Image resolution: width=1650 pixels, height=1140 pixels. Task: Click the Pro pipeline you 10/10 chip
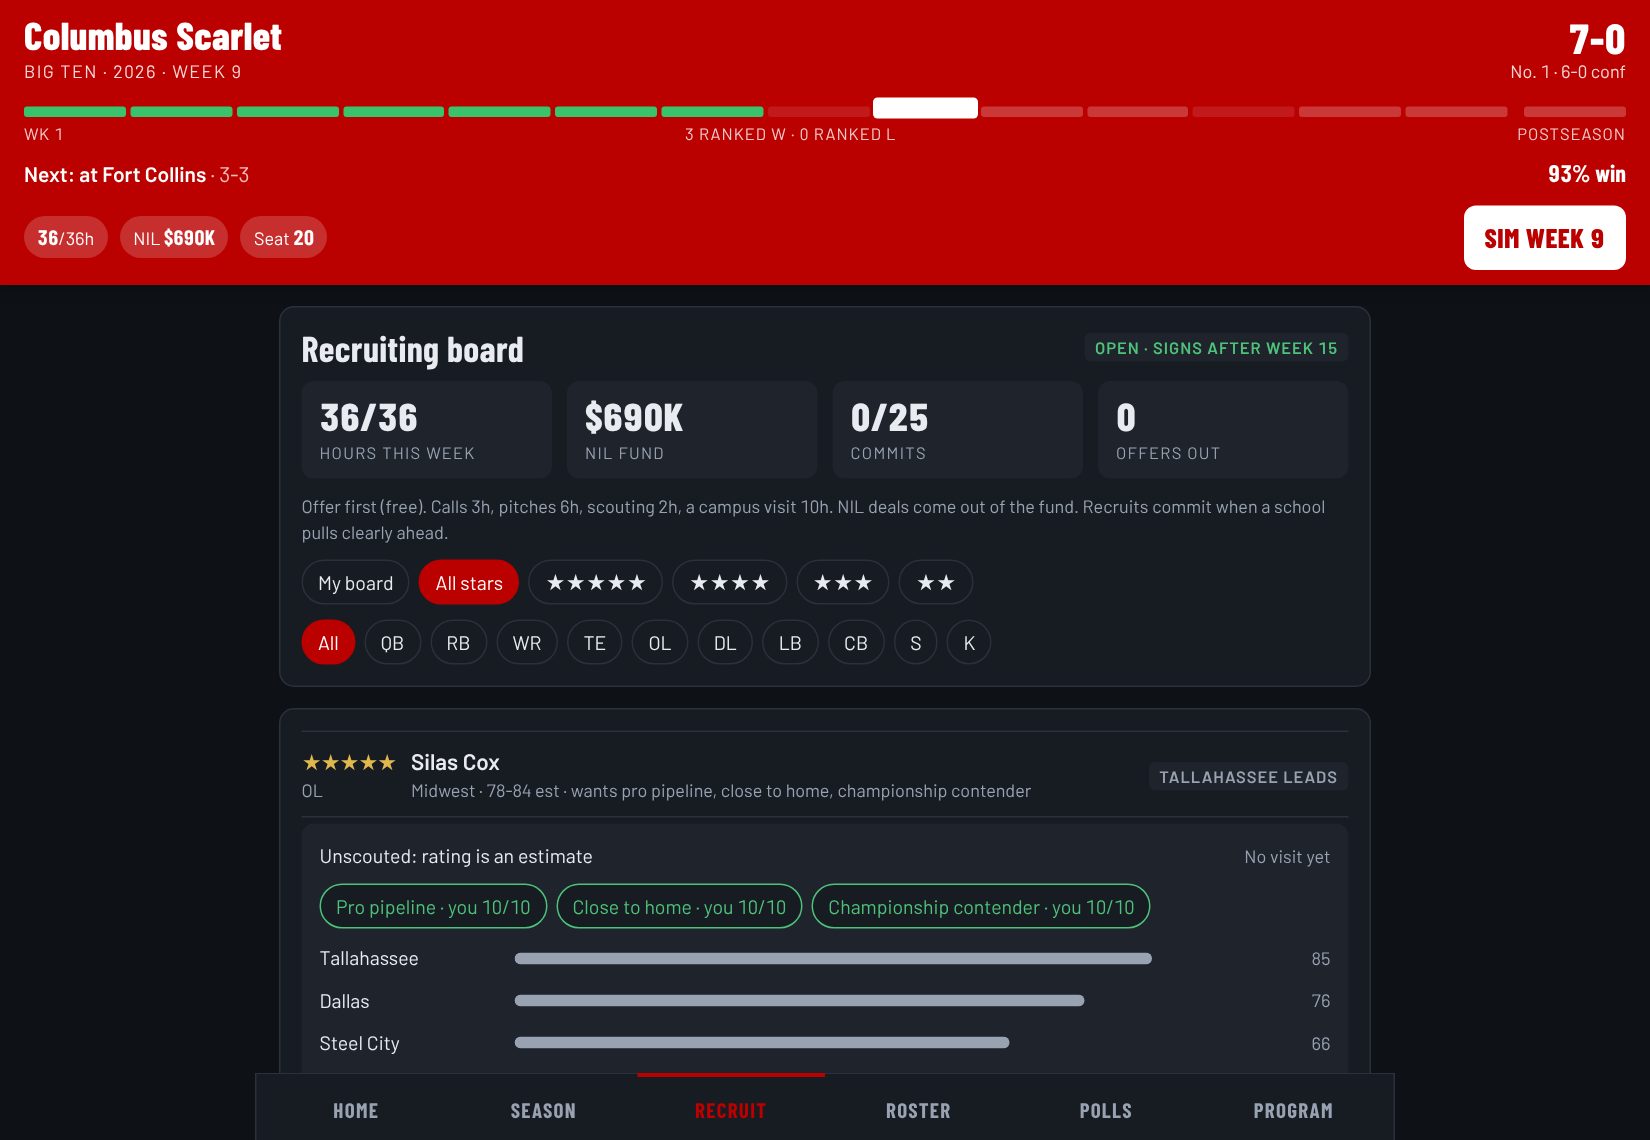(433, 907)
